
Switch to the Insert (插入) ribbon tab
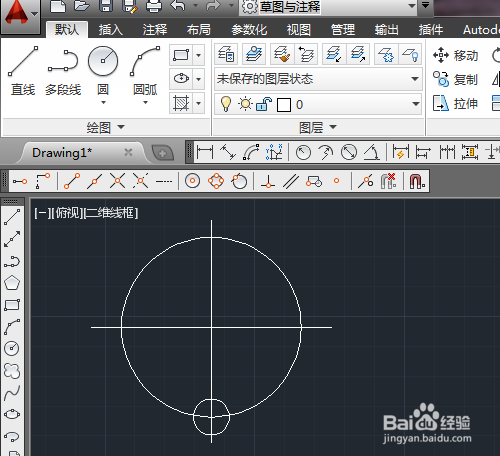click(111, 30)
